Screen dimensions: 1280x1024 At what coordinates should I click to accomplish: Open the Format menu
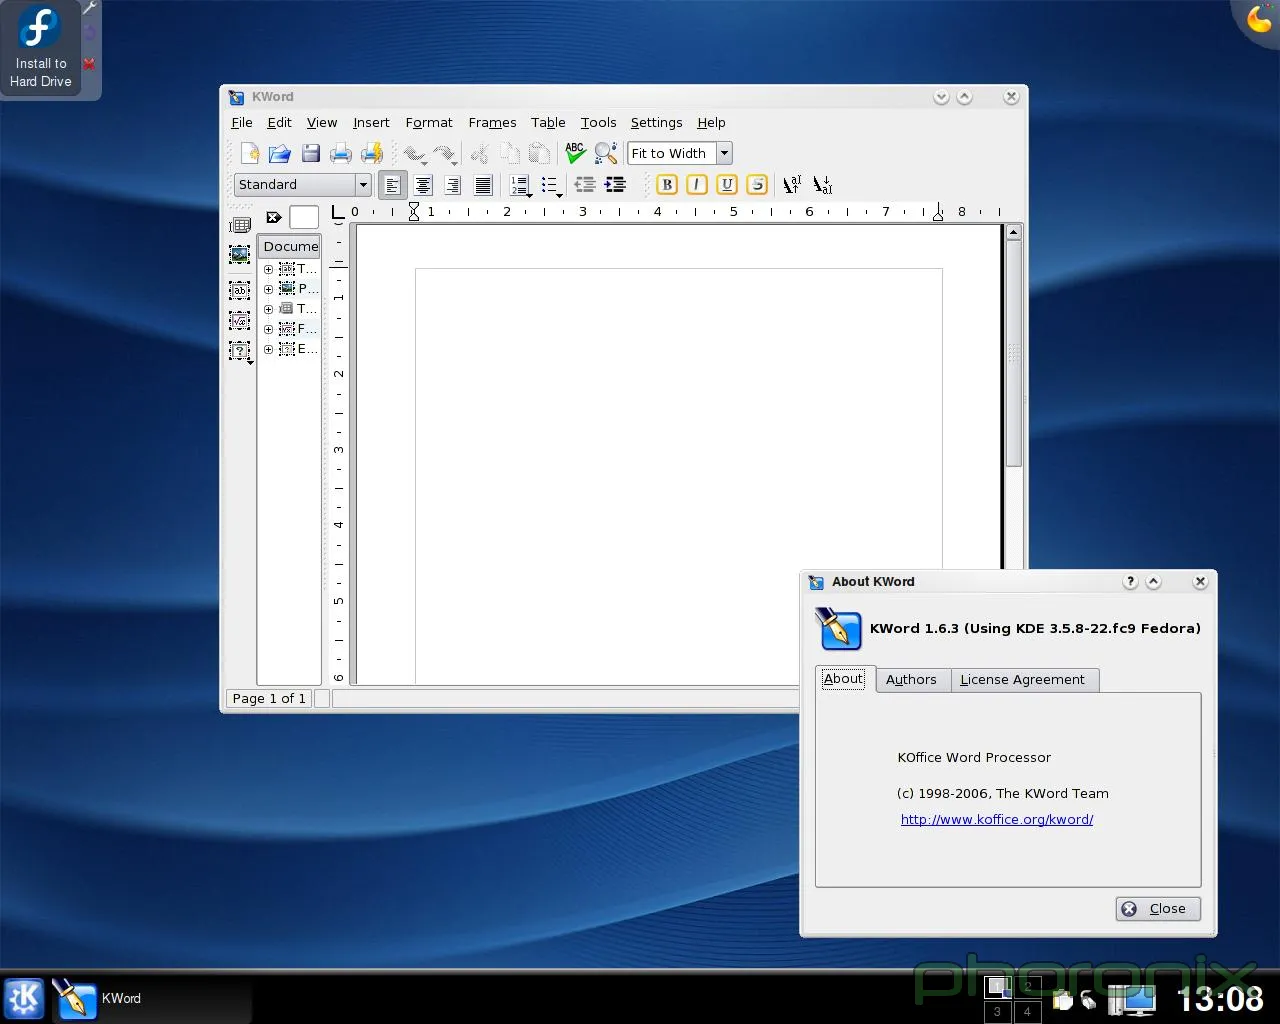pyautogui.click(x=429, y=122)
